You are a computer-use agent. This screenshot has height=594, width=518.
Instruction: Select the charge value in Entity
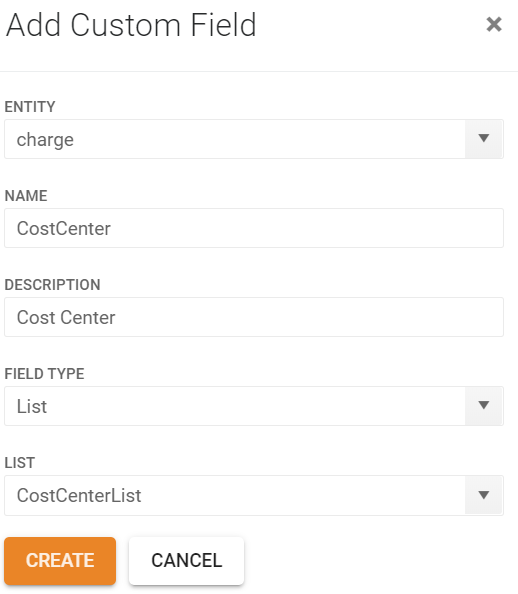[45, 140]
